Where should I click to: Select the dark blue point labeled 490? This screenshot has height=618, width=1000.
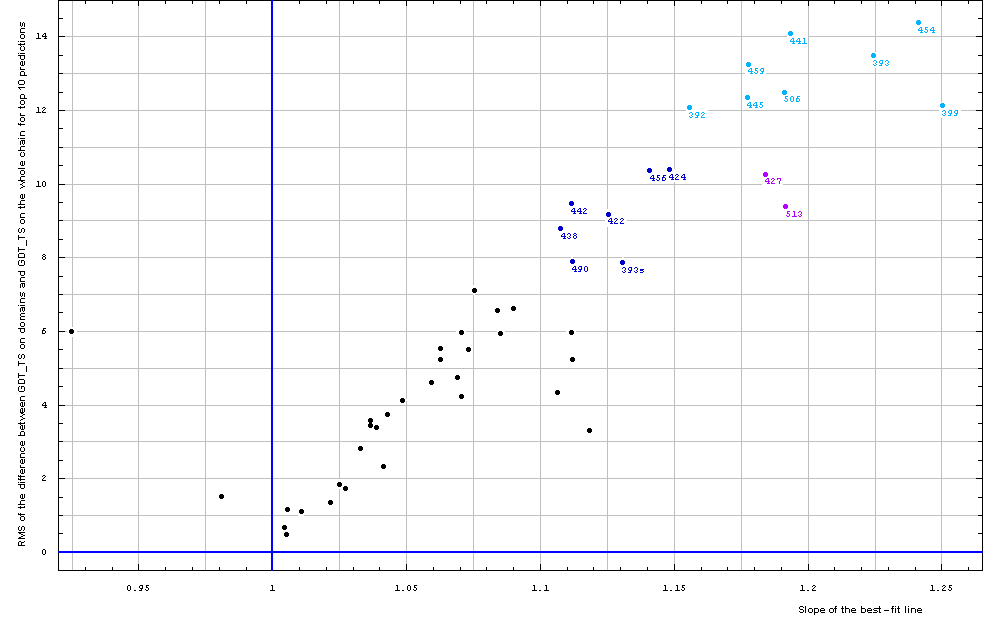(572, 262)
